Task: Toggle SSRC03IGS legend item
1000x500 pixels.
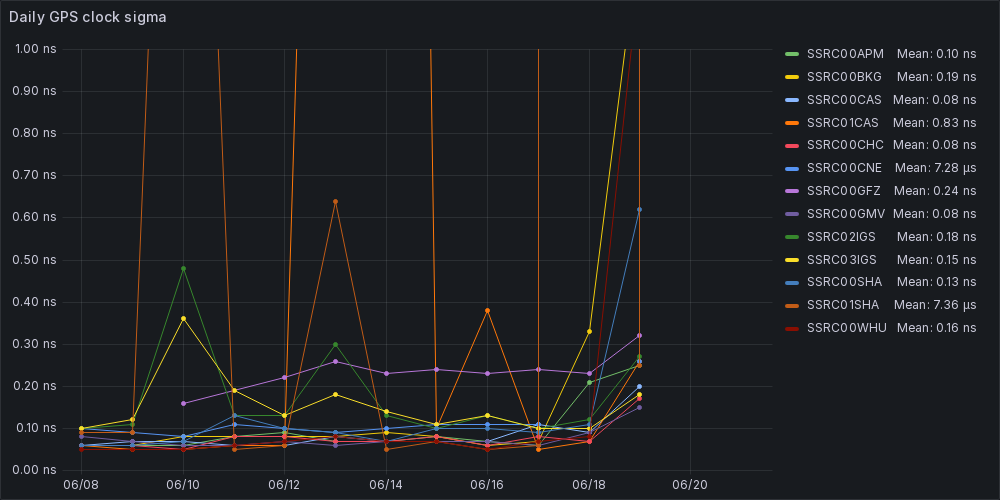Action: coord(844,259)
